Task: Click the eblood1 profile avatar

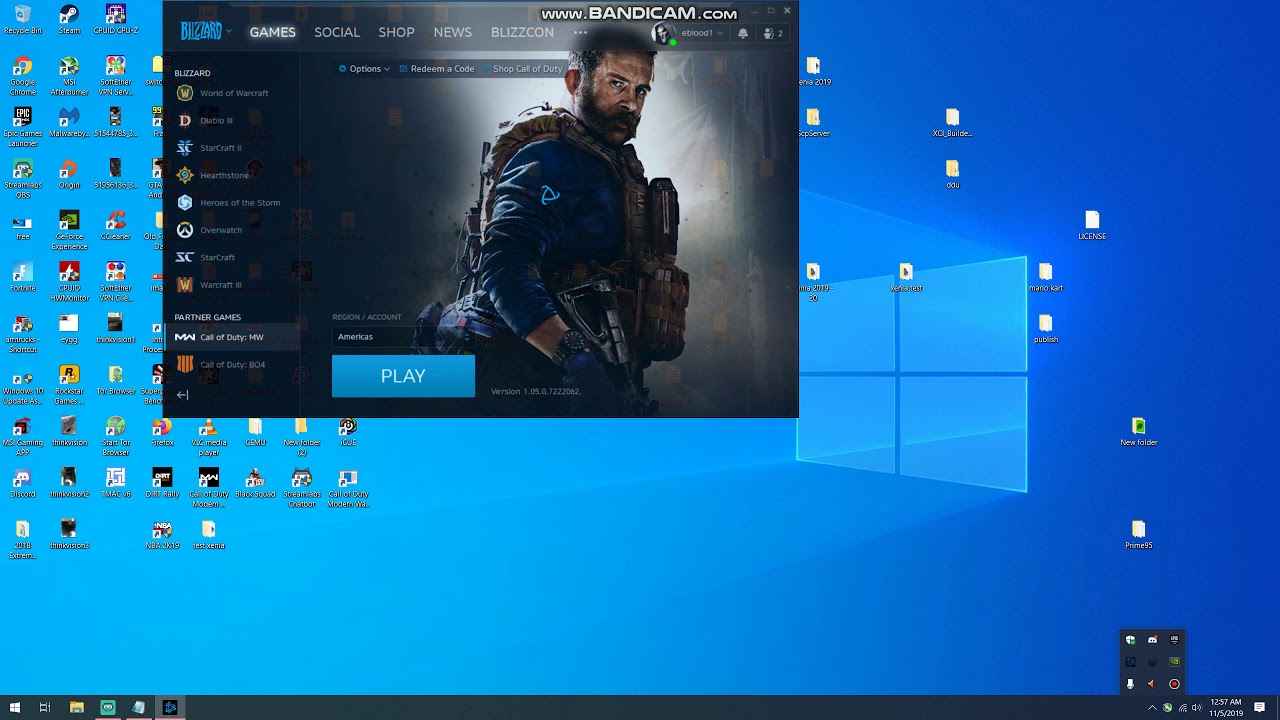Action: coord(662,33)
